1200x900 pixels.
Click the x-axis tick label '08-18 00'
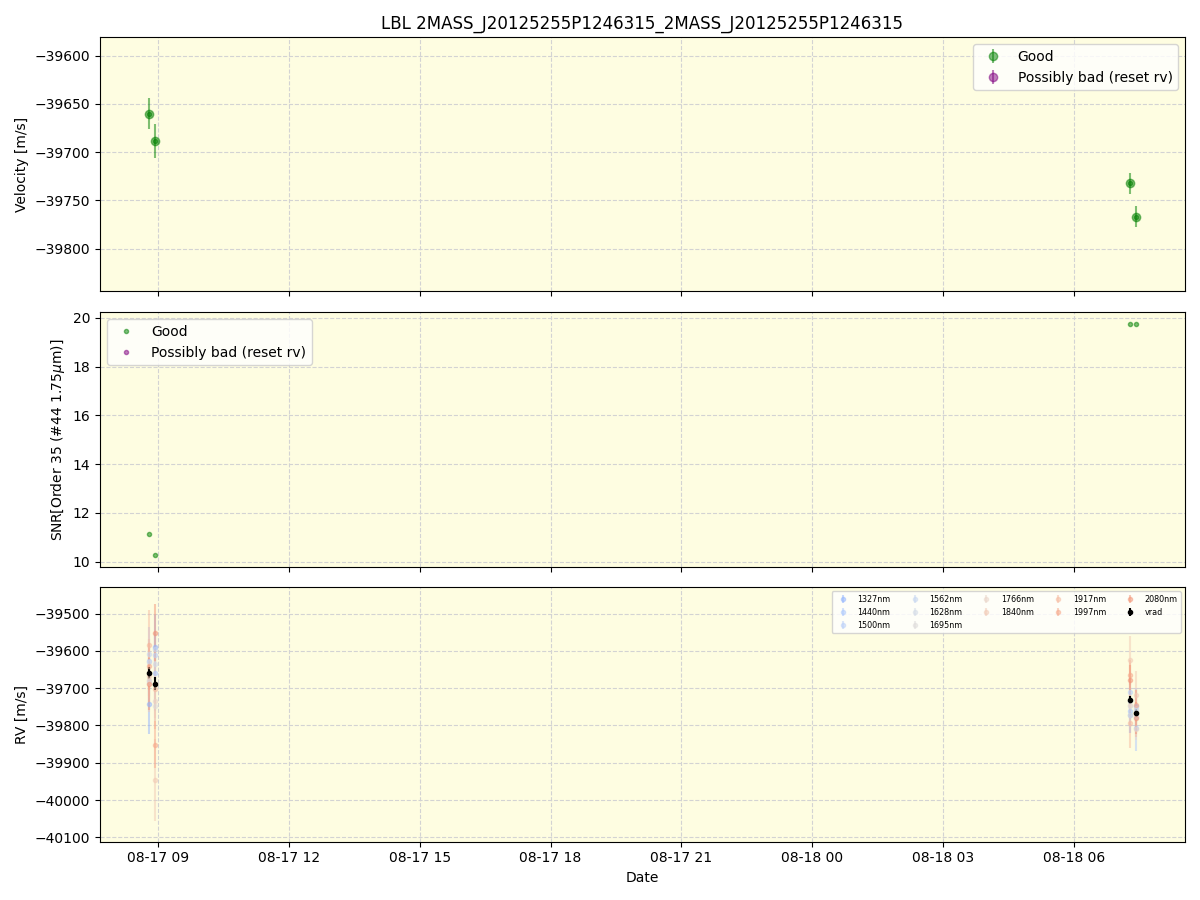(x=812, y=857)
